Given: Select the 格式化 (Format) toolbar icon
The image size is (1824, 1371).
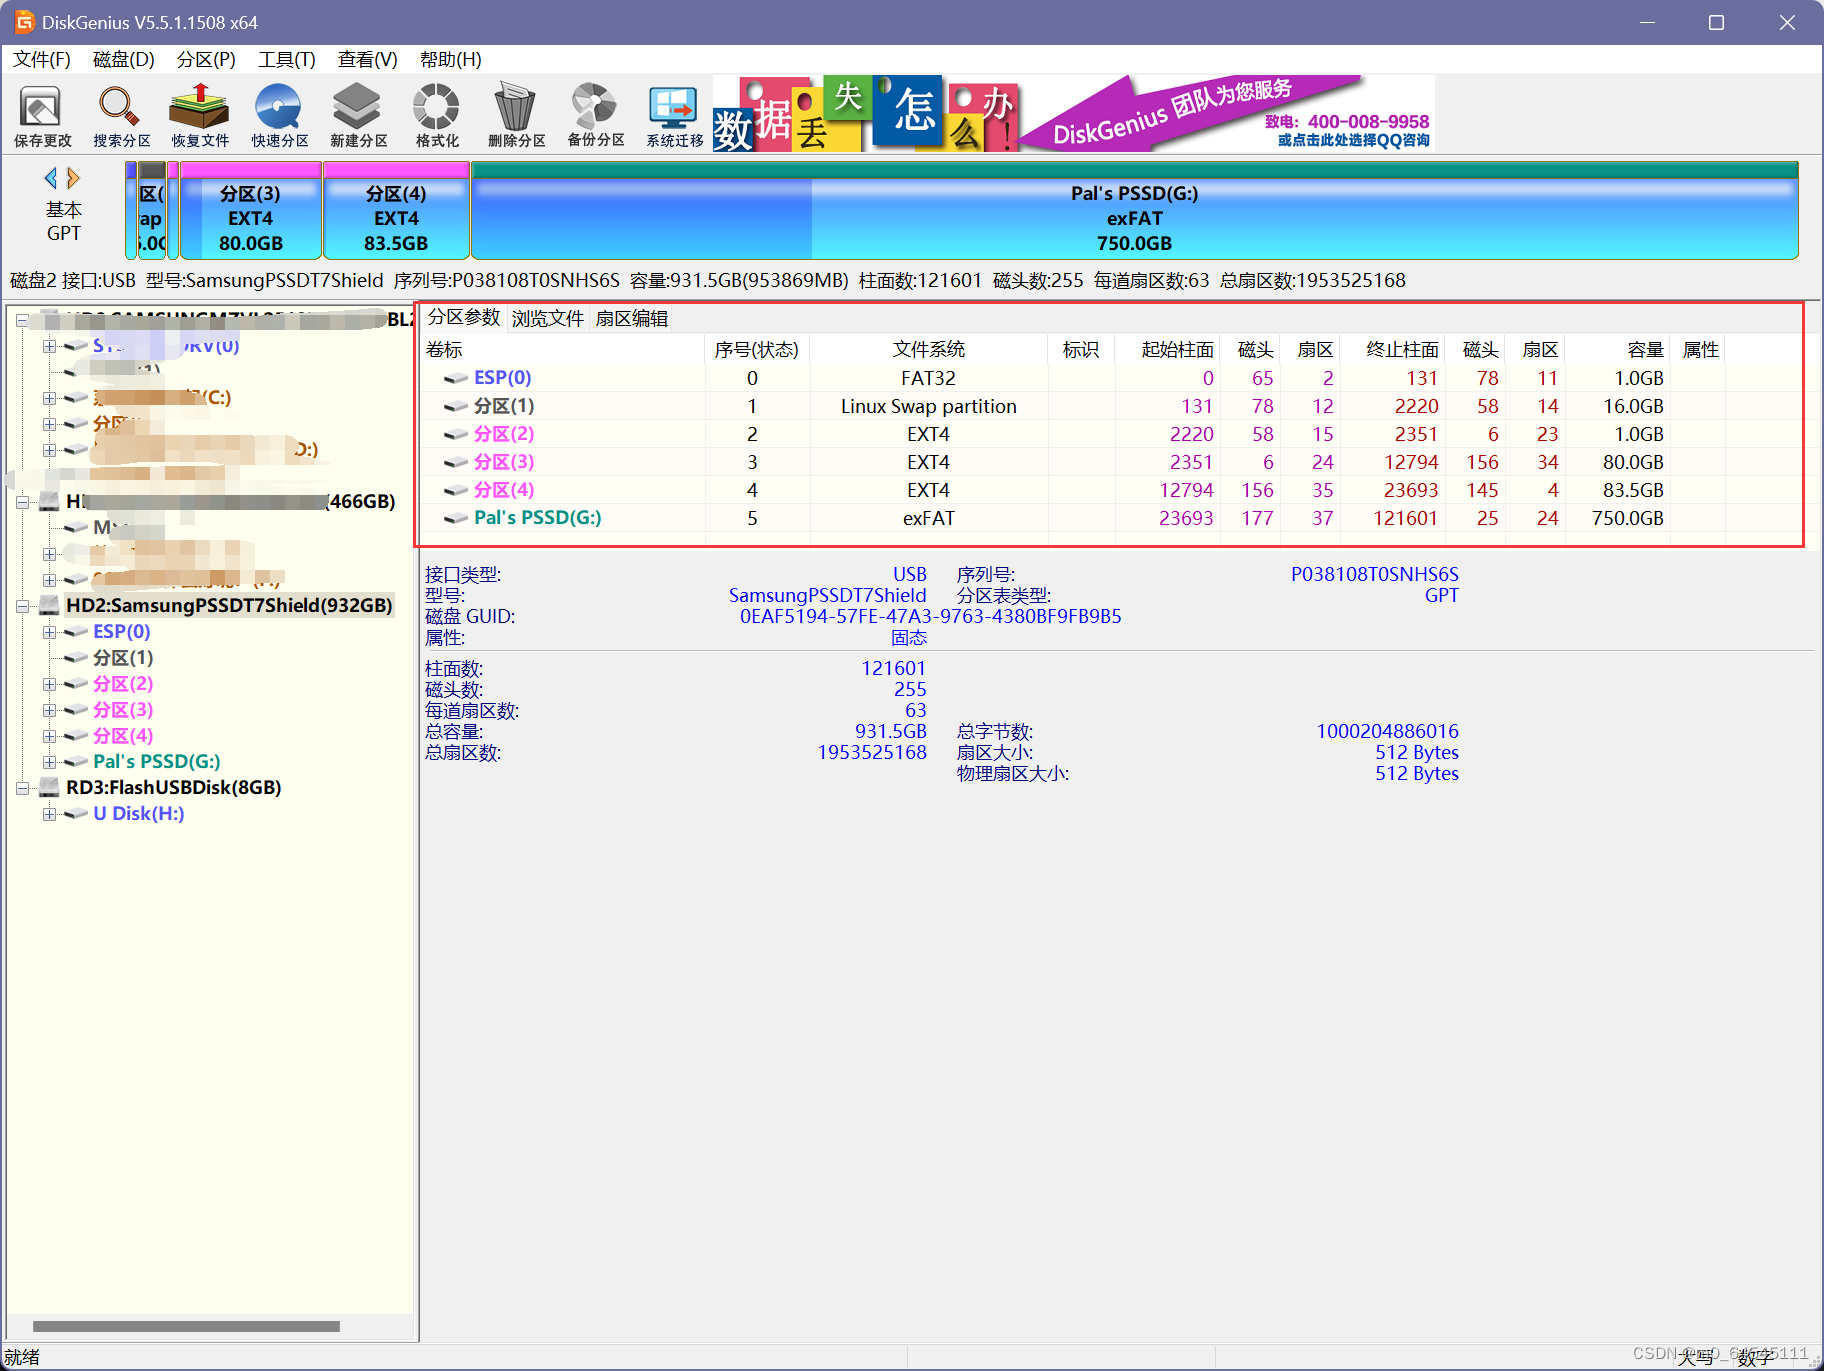Looking at the screenshot, I should 435,113.
